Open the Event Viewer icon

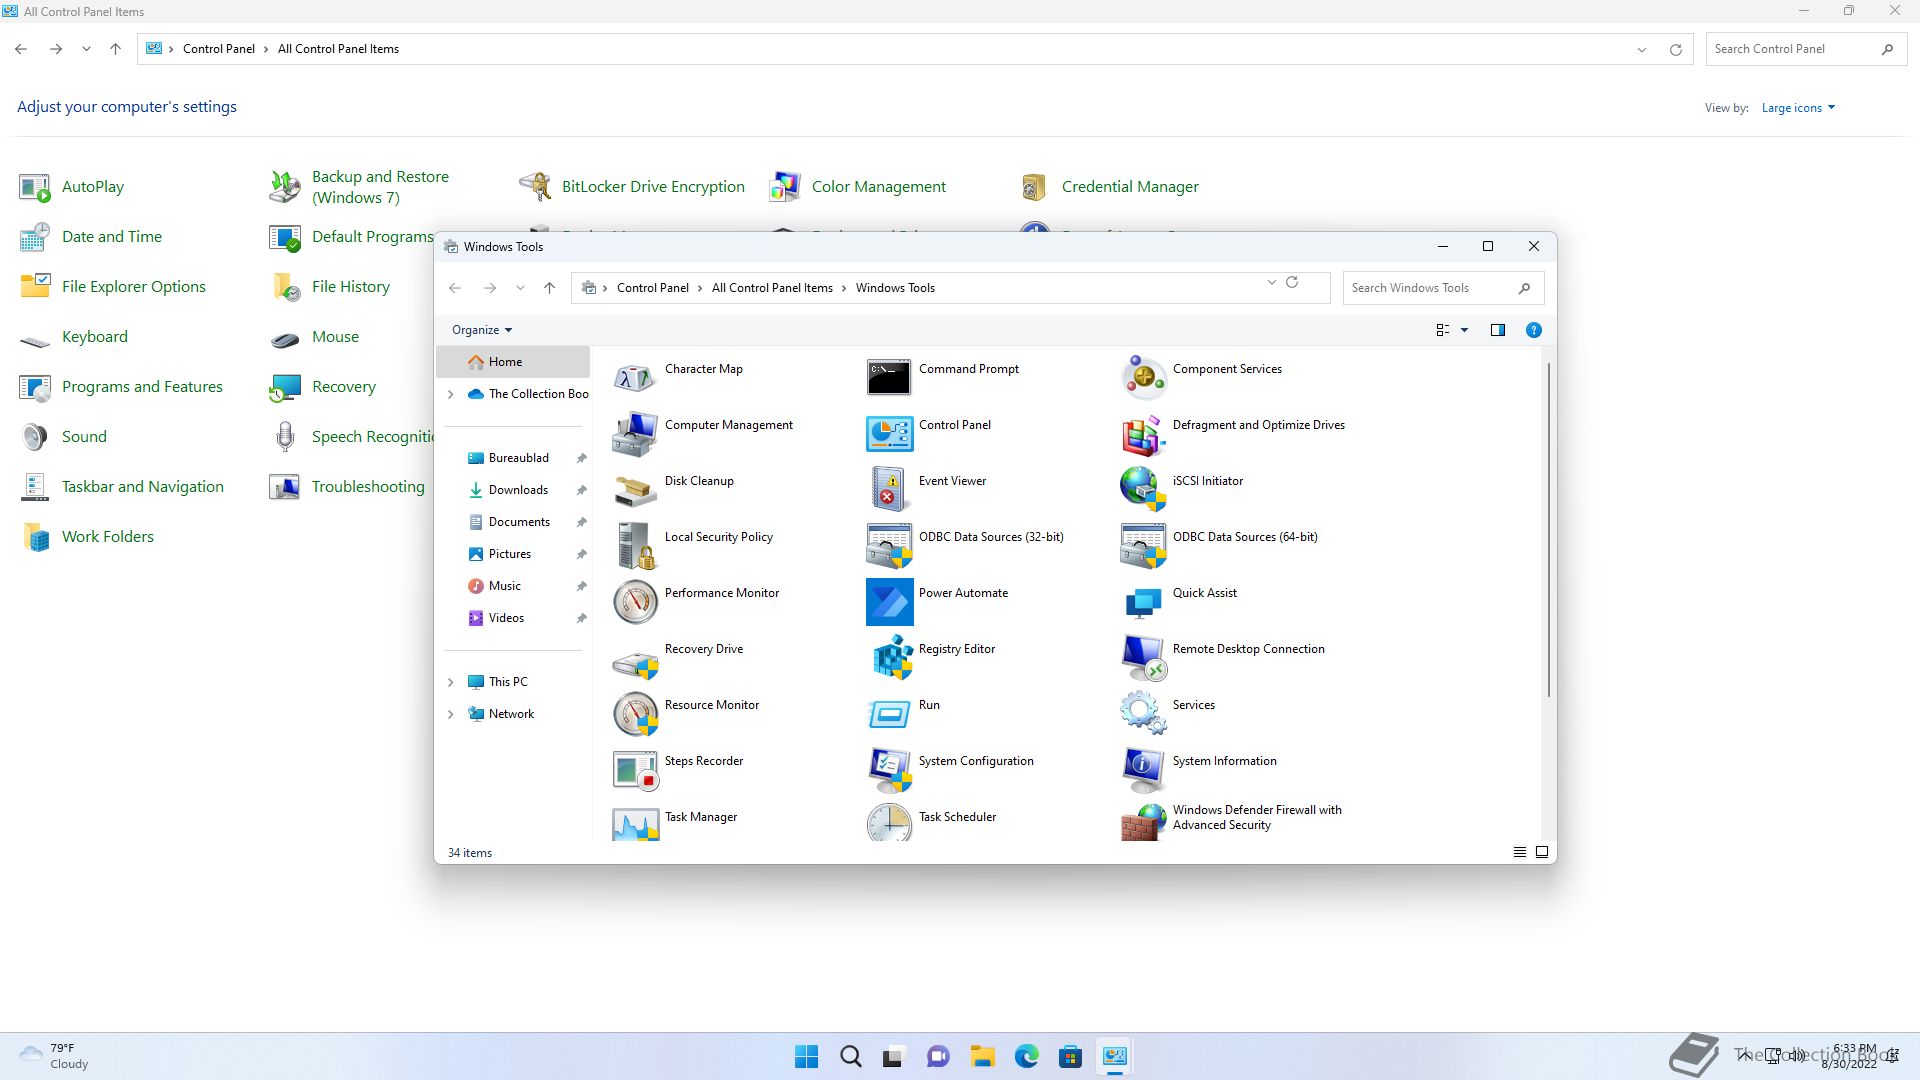pyautogui.click(x=889, y=490)
